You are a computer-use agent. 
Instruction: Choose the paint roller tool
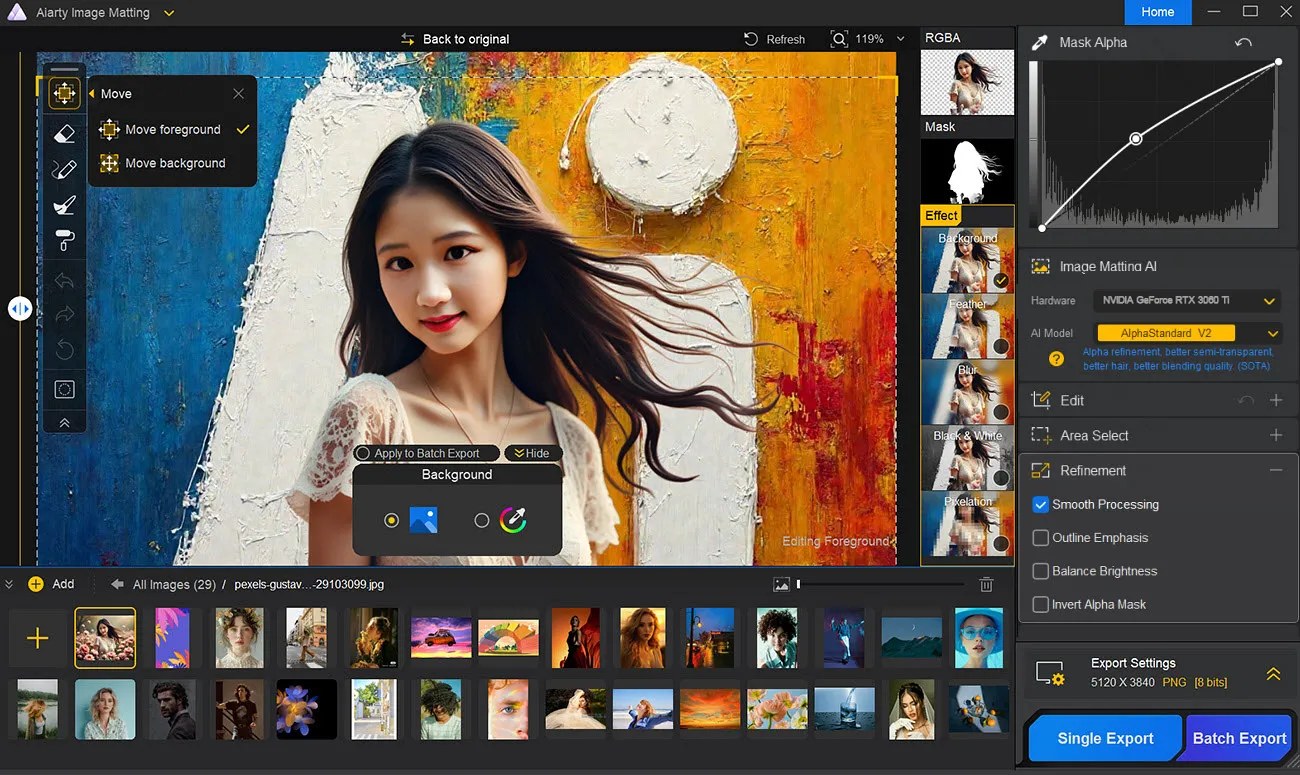point(64,240)
